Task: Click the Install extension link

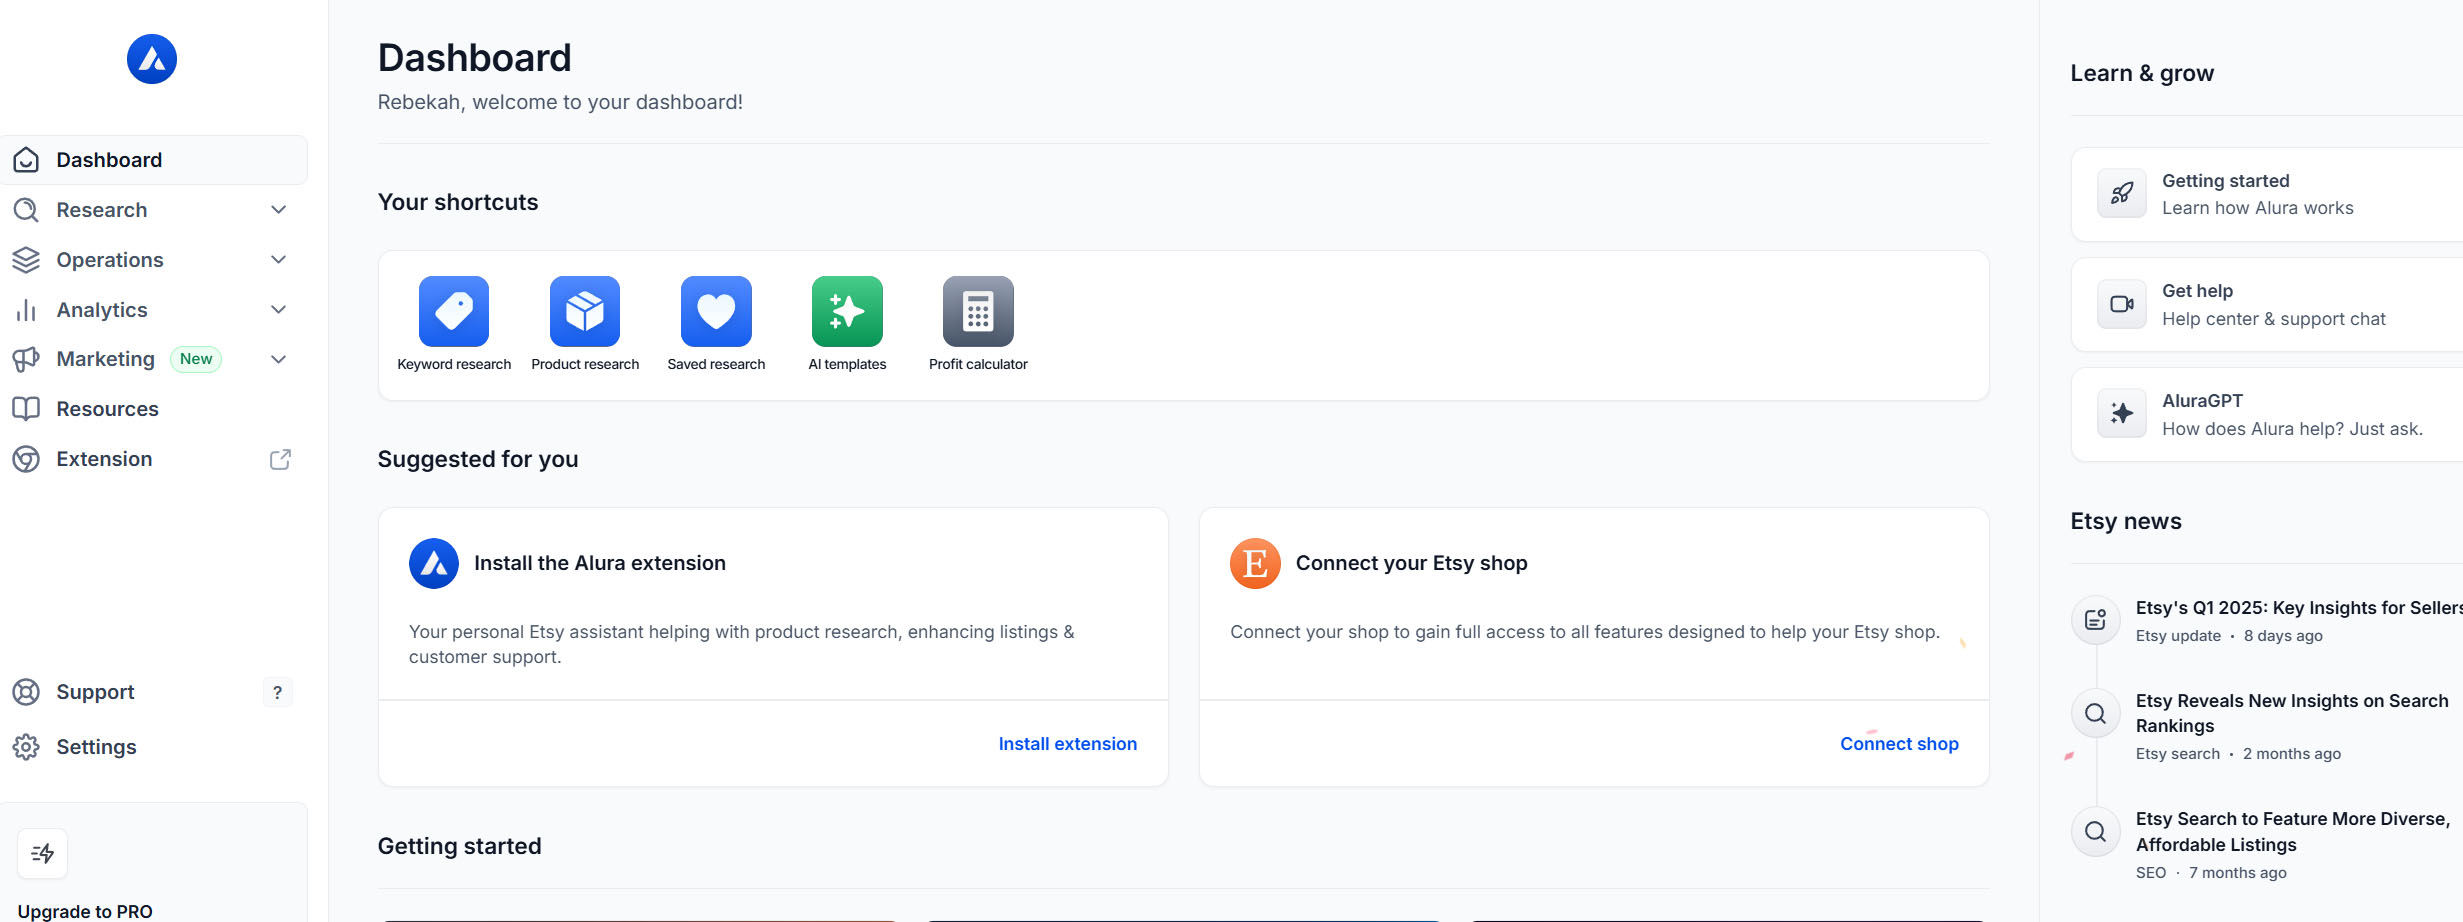Action: 1067,744
